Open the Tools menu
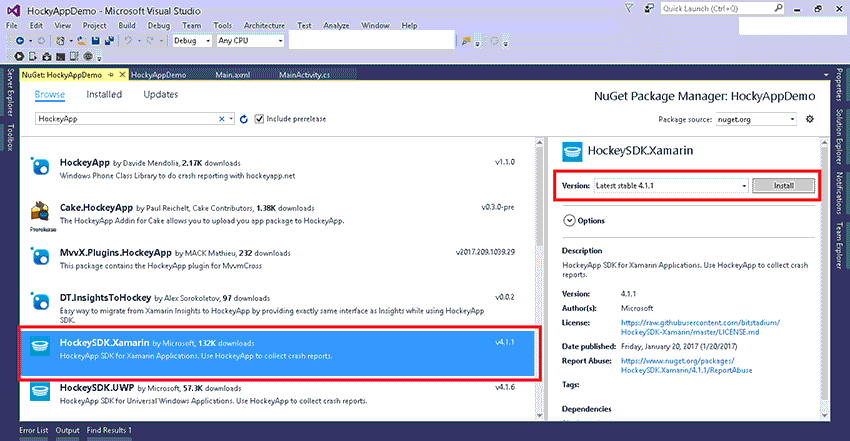Screen dimensions: 850x441 (x=222, y=25)
